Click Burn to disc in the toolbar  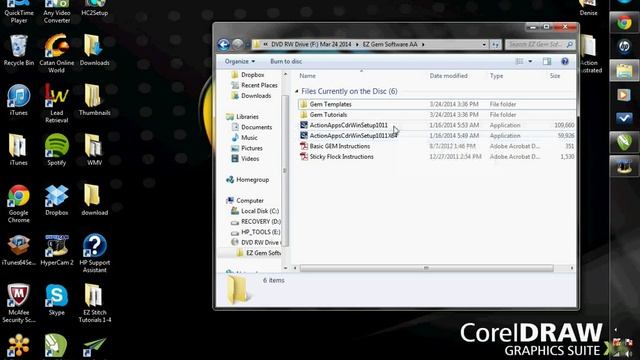click(286, 61)
